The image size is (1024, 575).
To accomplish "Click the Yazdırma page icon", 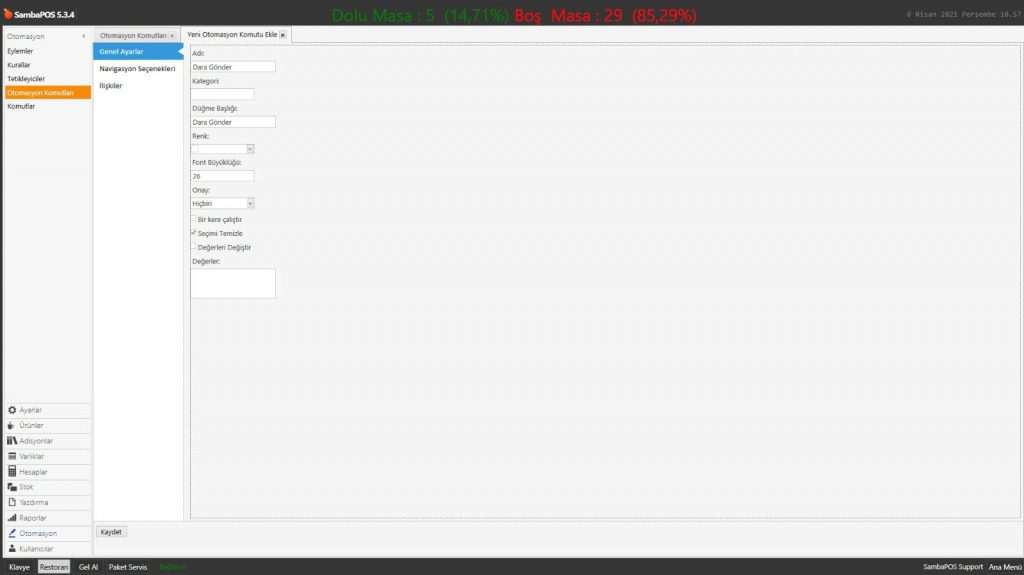I will [x=12, y=502].
